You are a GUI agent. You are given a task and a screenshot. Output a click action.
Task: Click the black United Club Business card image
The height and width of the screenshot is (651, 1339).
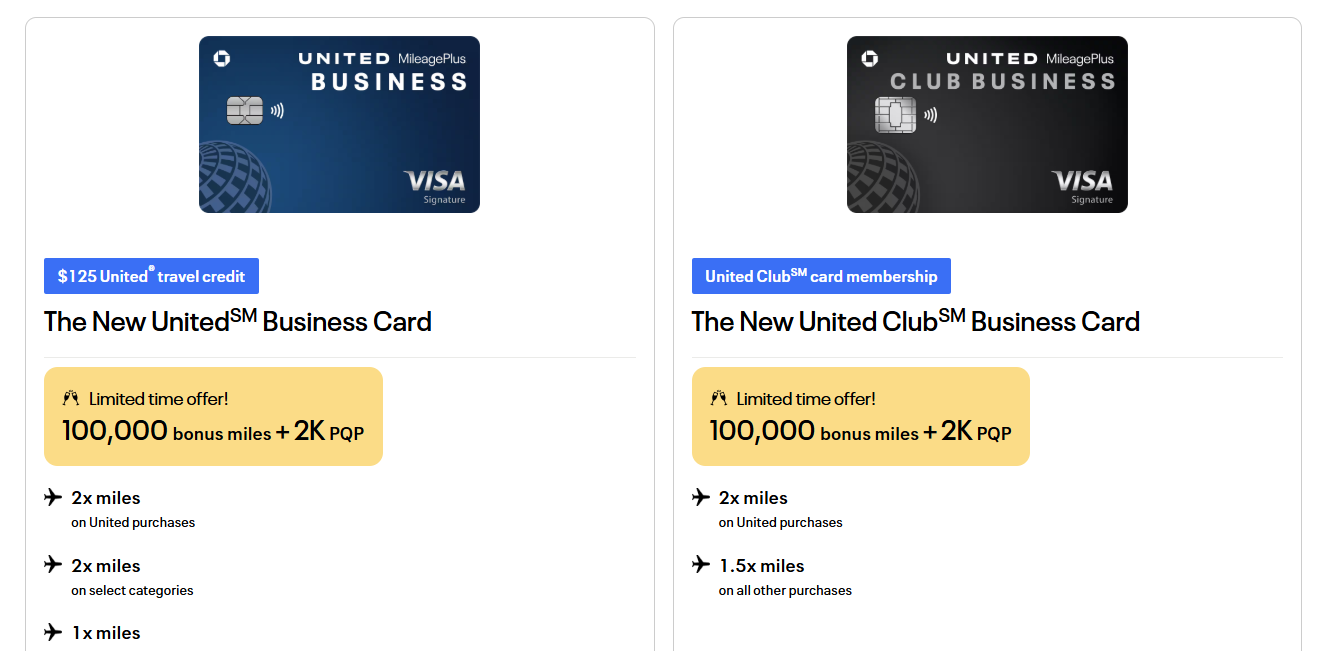point(987,124)
